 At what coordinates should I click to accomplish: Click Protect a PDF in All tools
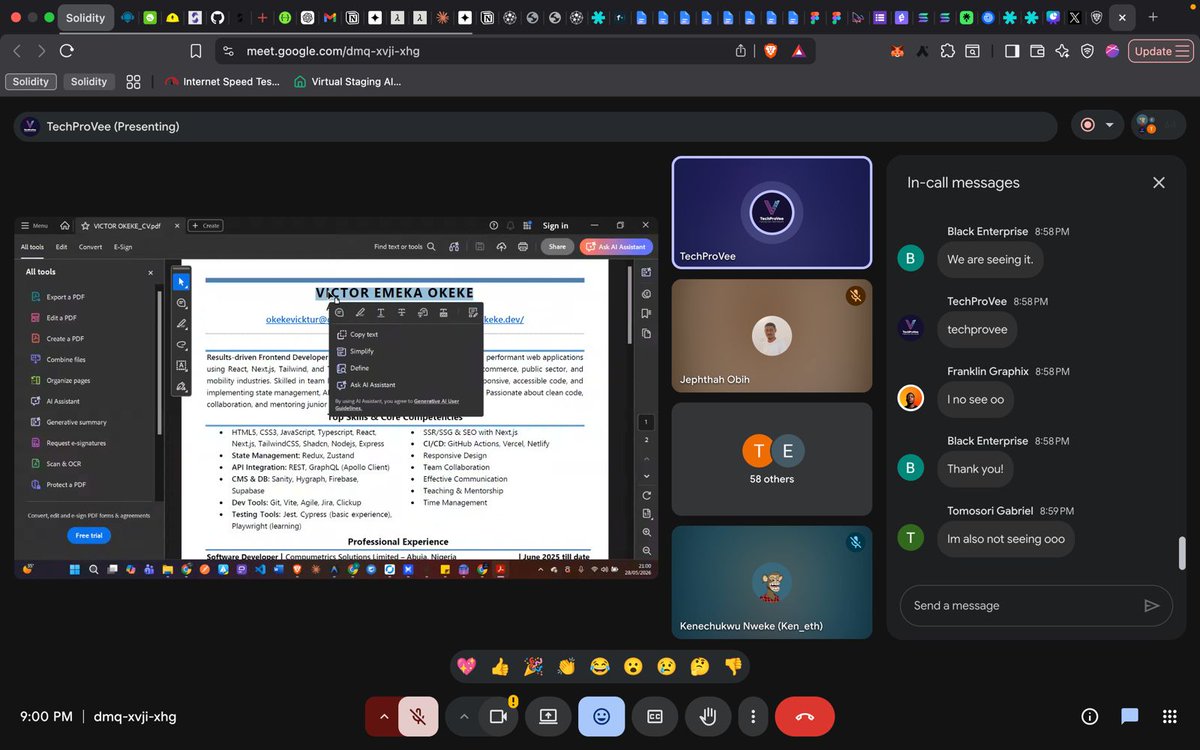[x=65, y=485]
